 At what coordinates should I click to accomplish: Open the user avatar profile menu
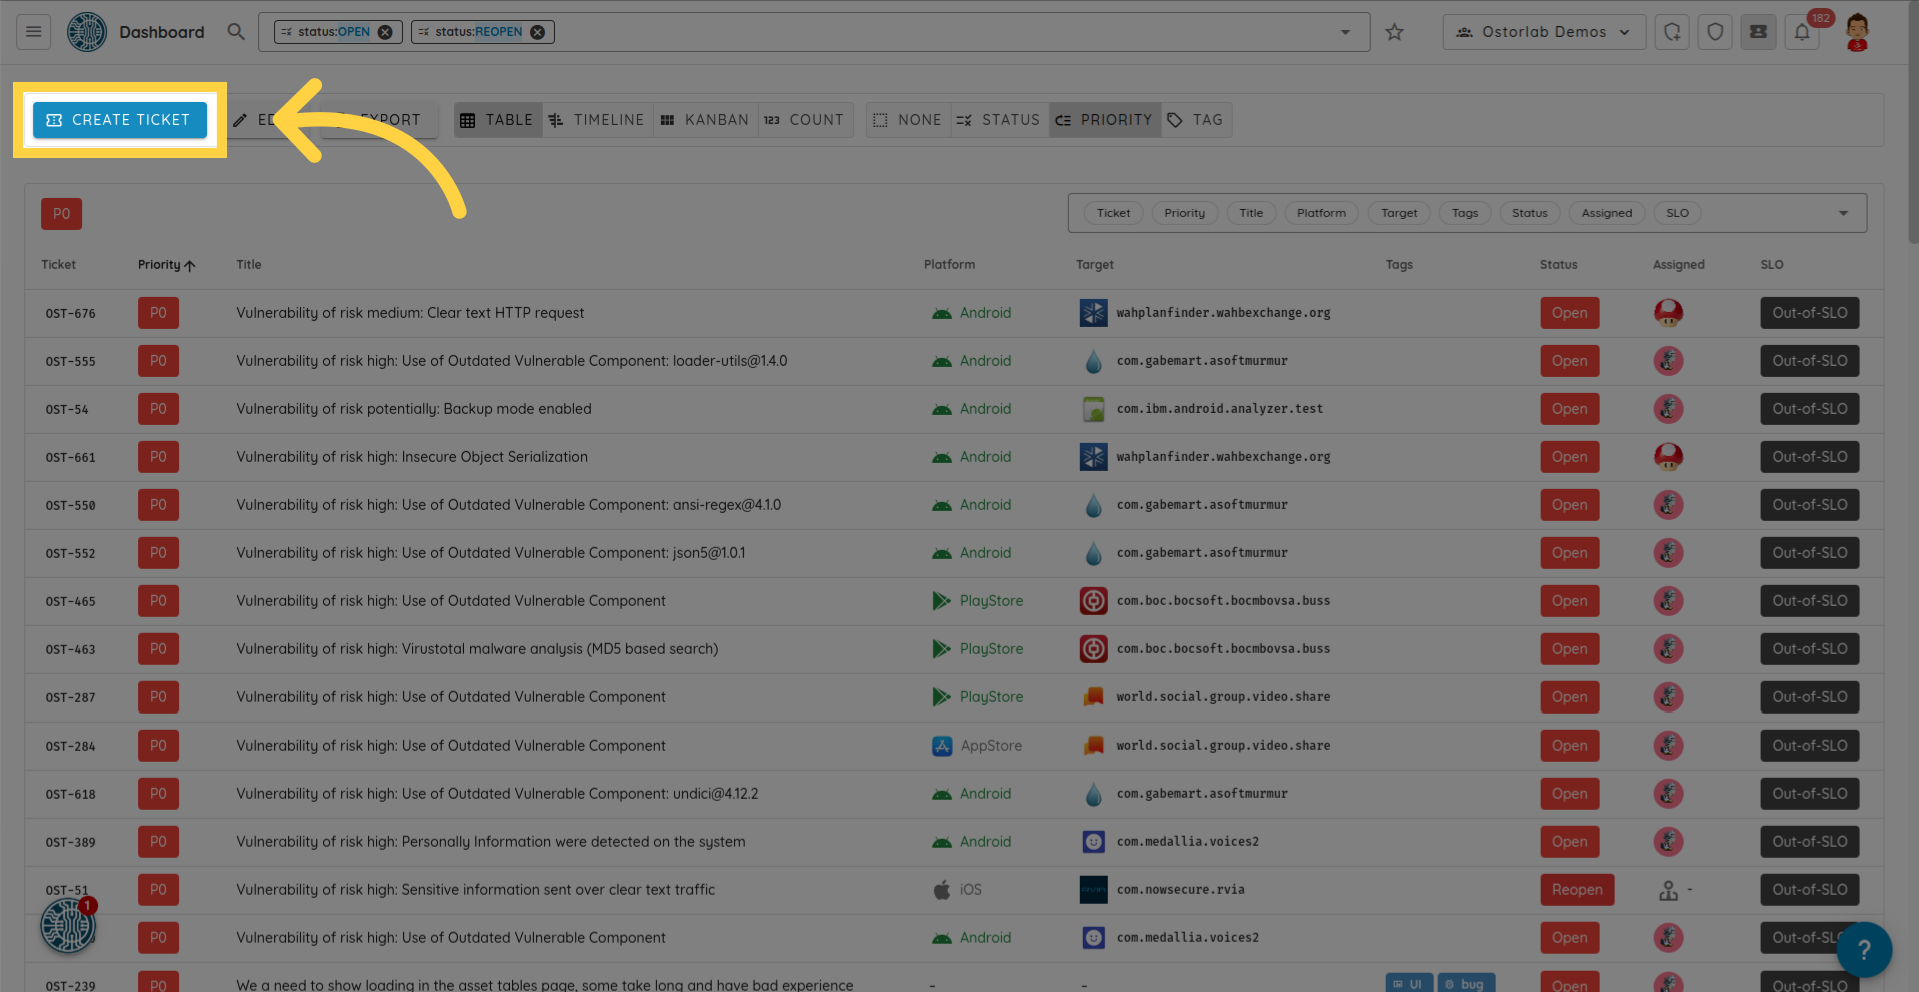point(1857,32)
